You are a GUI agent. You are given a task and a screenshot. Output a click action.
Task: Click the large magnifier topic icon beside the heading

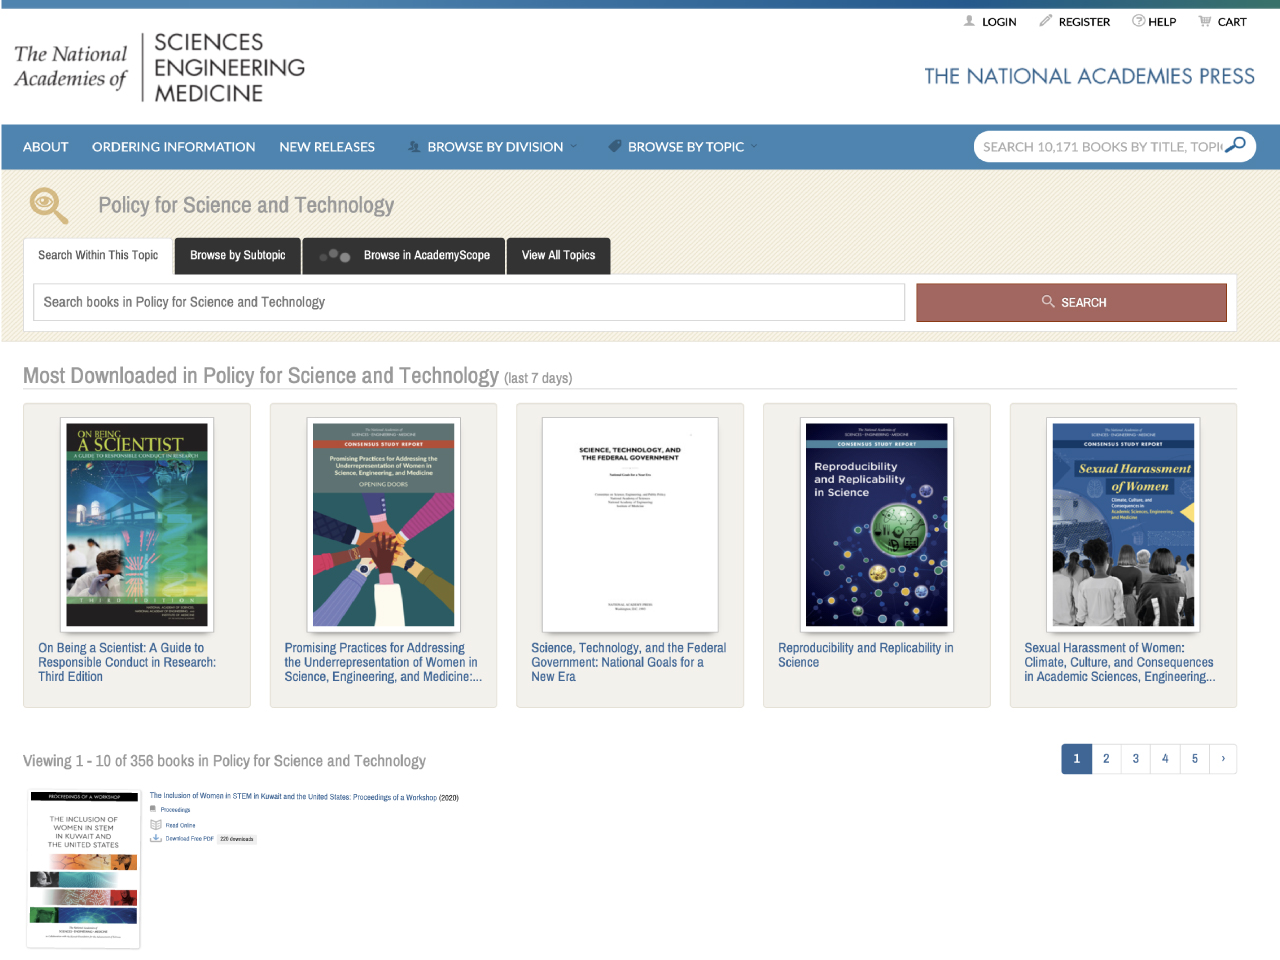point(49,205)
